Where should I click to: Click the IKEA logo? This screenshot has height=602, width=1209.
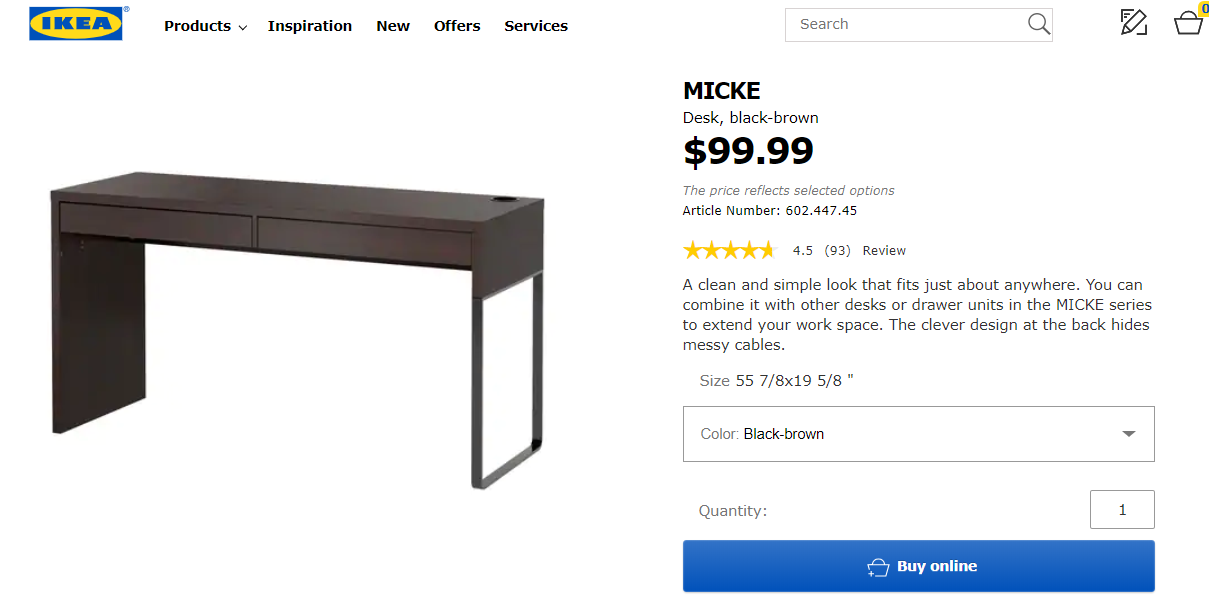(x=76, y=24)
